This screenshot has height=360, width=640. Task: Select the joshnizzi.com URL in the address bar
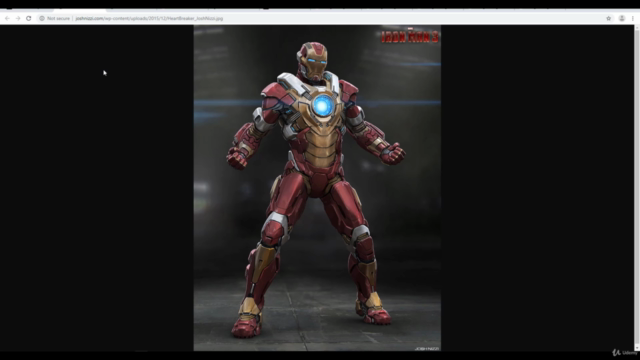[x=149, y=18]
